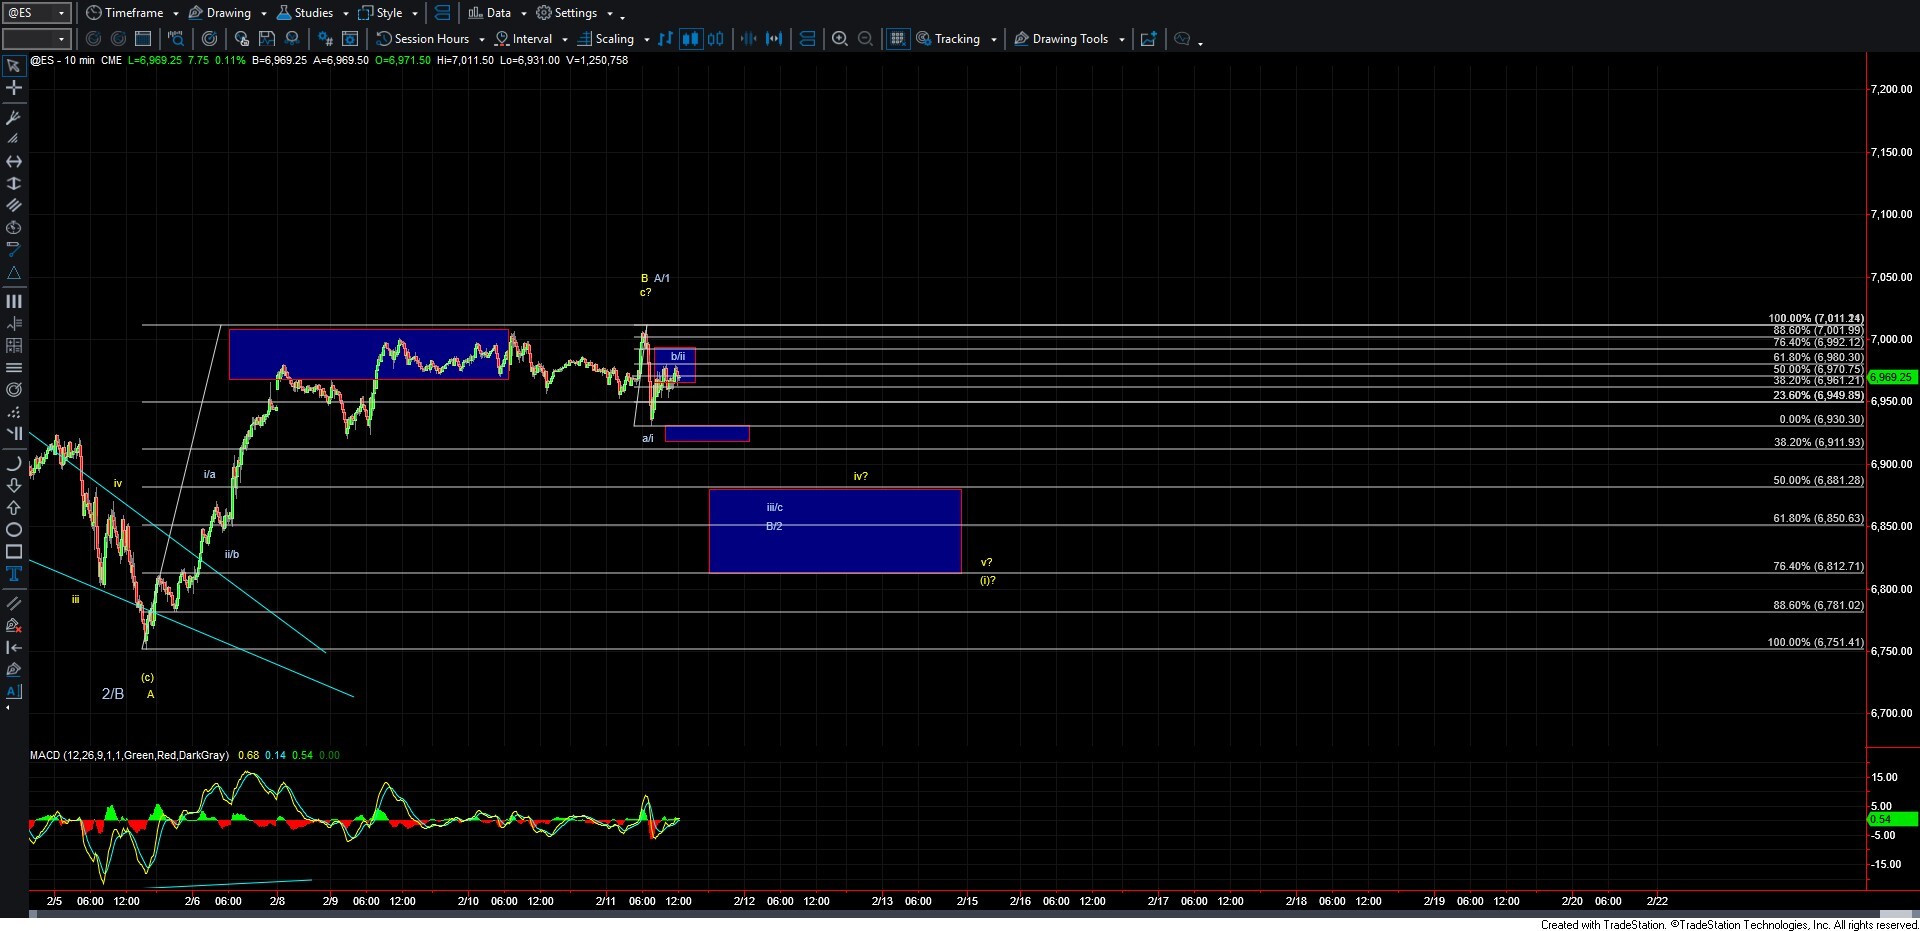The image size is (1920, 931).
Task: Open the Timeframe menu
Action: coord(133,13)
